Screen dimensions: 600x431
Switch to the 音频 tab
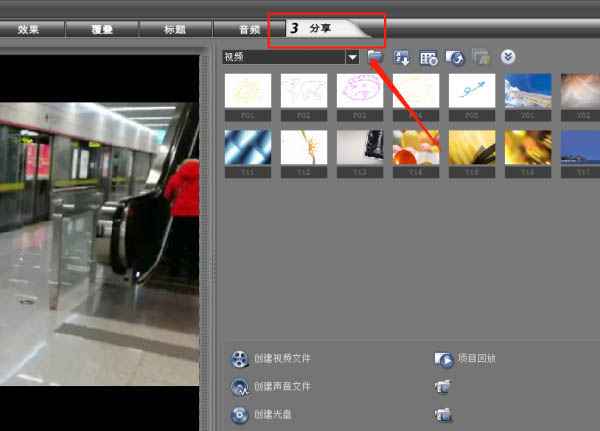pyautogui.click(x=249, y=29)
